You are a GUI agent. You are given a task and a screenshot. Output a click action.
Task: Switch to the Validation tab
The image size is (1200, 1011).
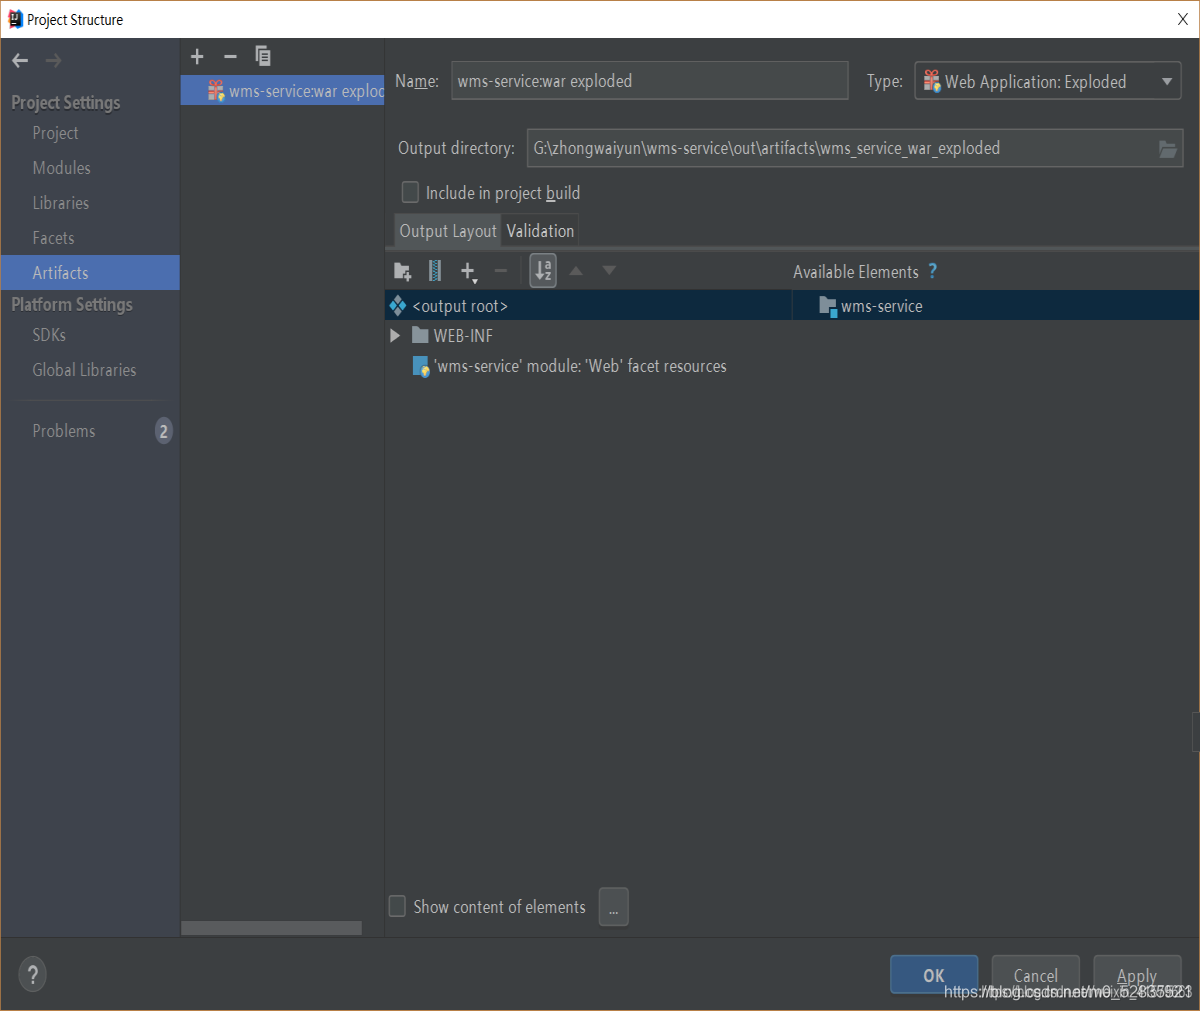[x=540, y=231]
